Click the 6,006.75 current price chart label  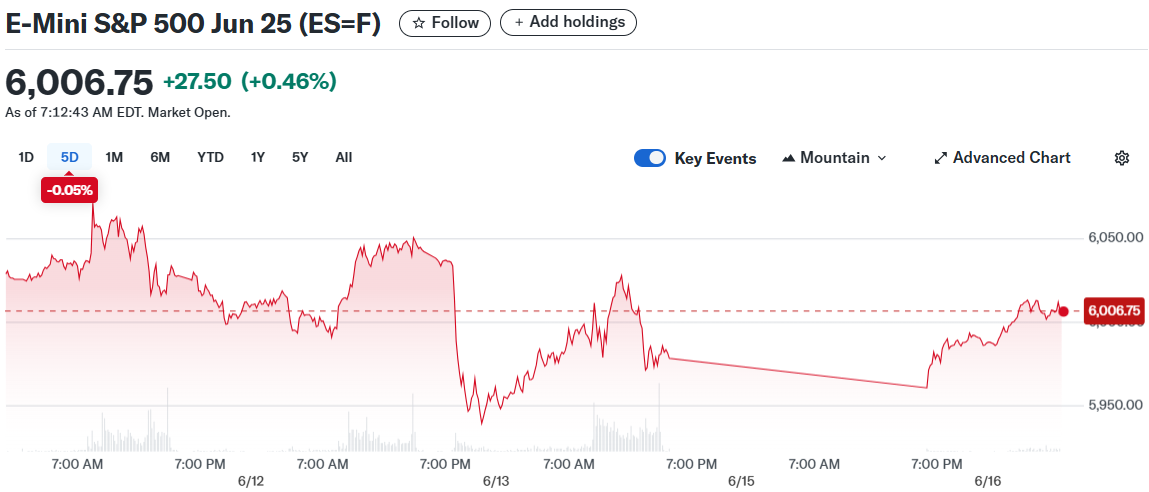click(x=1114, y=311)
